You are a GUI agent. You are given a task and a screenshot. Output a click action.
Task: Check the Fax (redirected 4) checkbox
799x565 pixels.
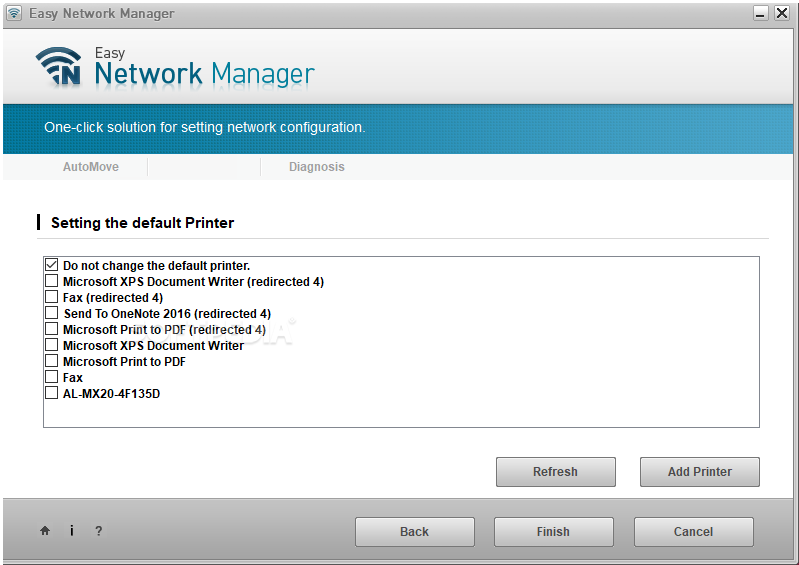coord(51,297)
